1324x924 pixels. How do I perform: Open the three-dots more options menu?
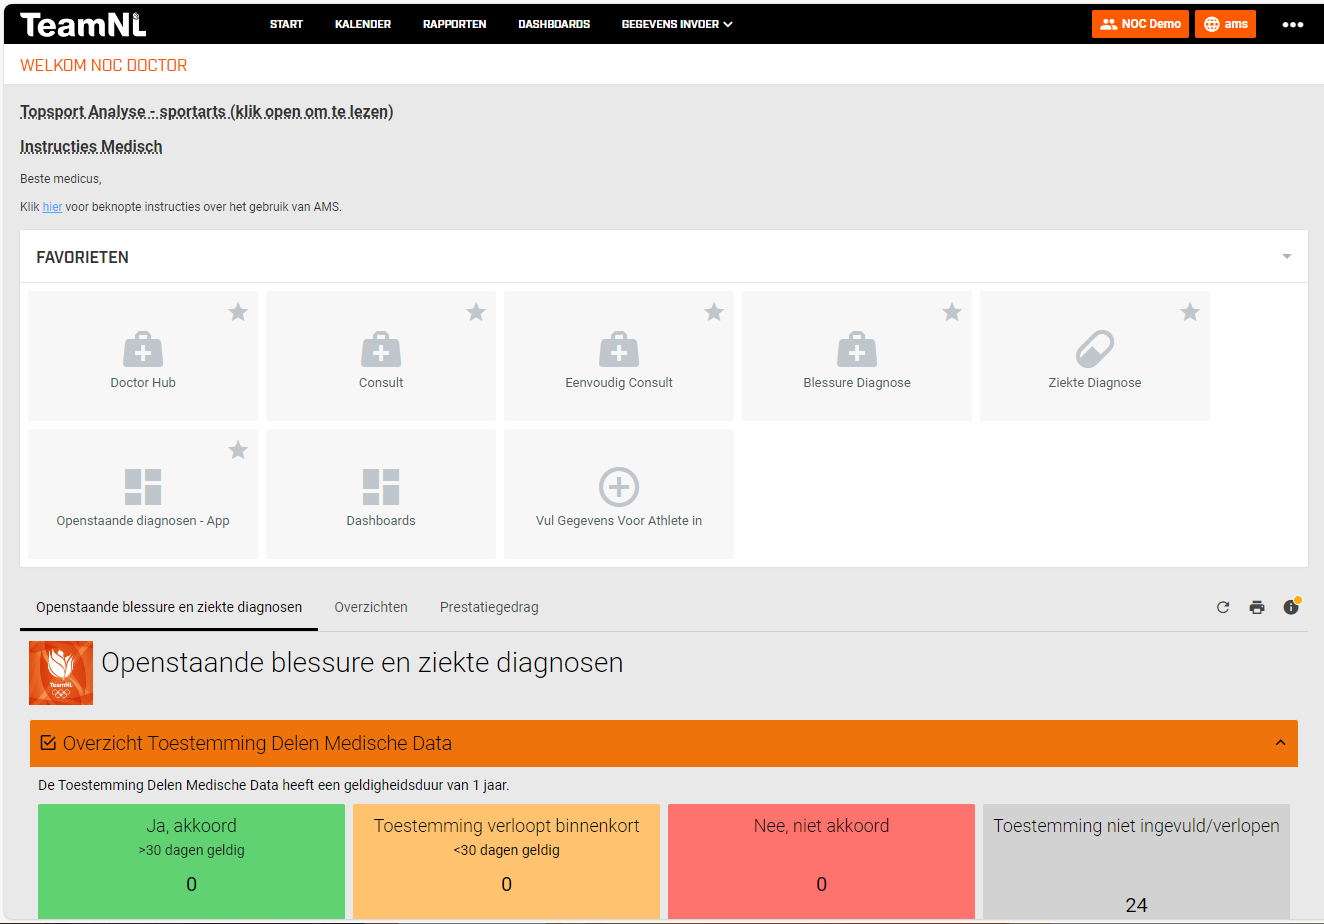pyautogui.click(x=1293, y=24)
